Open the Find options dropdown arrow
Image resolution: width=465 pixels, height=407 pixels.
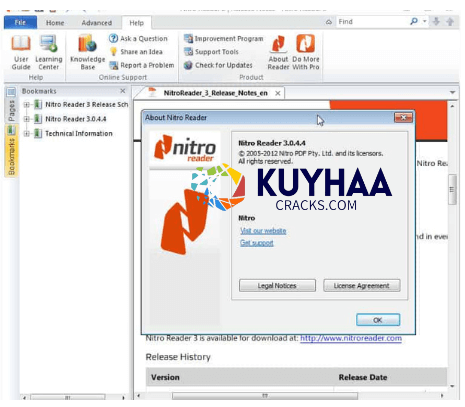[x=425, y=21]
